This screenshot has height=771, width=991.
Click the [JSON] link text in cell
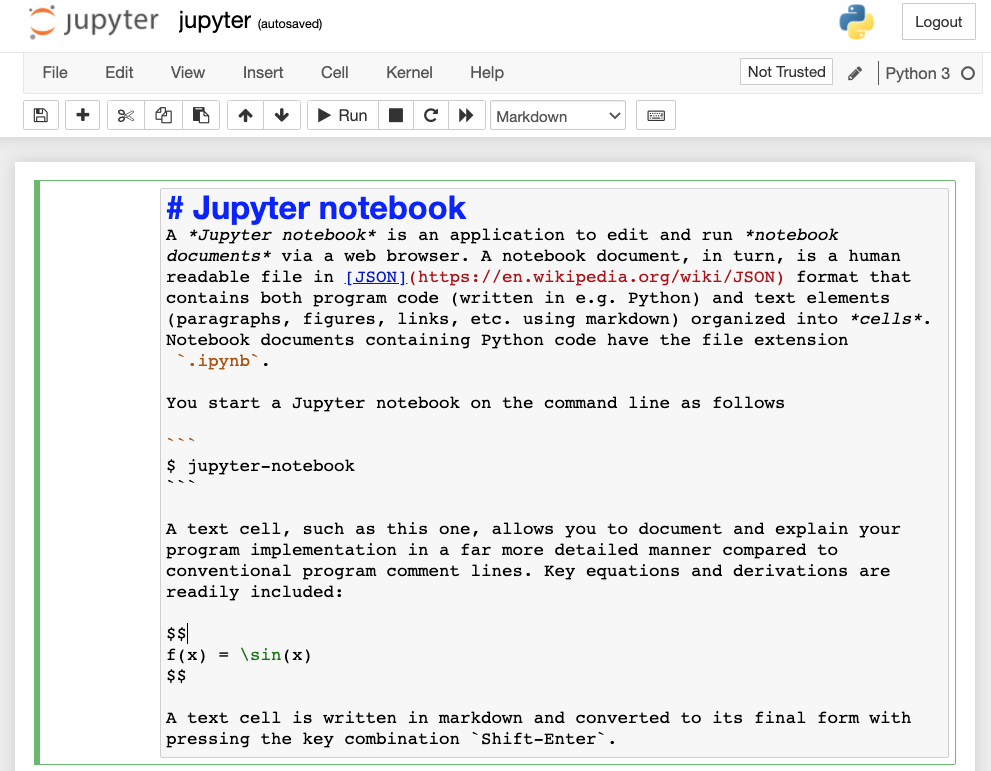pyautogui.click(x=376, y=277)
